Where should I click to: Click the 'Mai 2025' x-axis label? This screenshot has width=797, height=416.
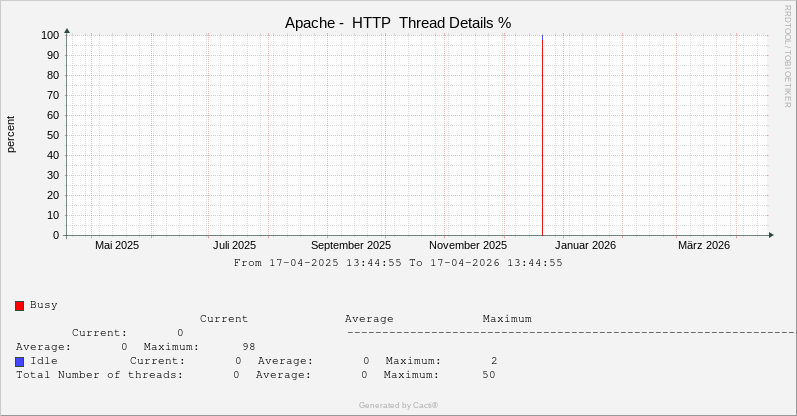click(x=117, y=245)
